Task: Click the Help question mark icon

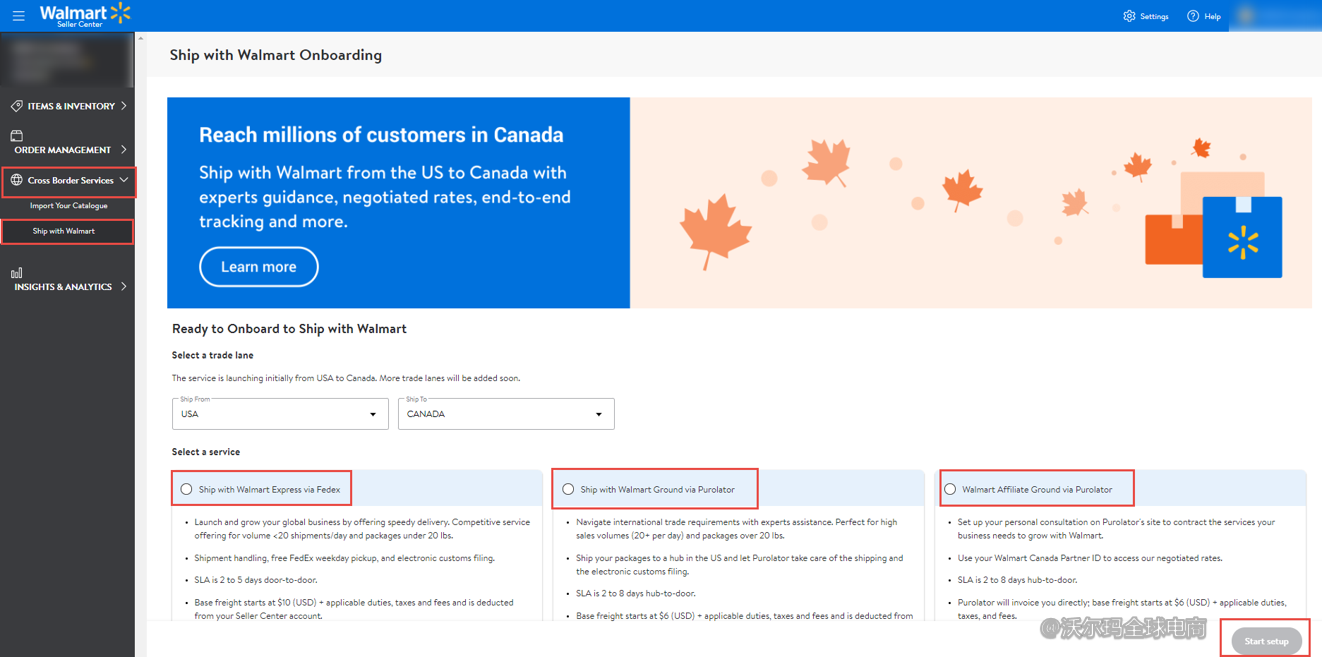Action: point(1193,16)
